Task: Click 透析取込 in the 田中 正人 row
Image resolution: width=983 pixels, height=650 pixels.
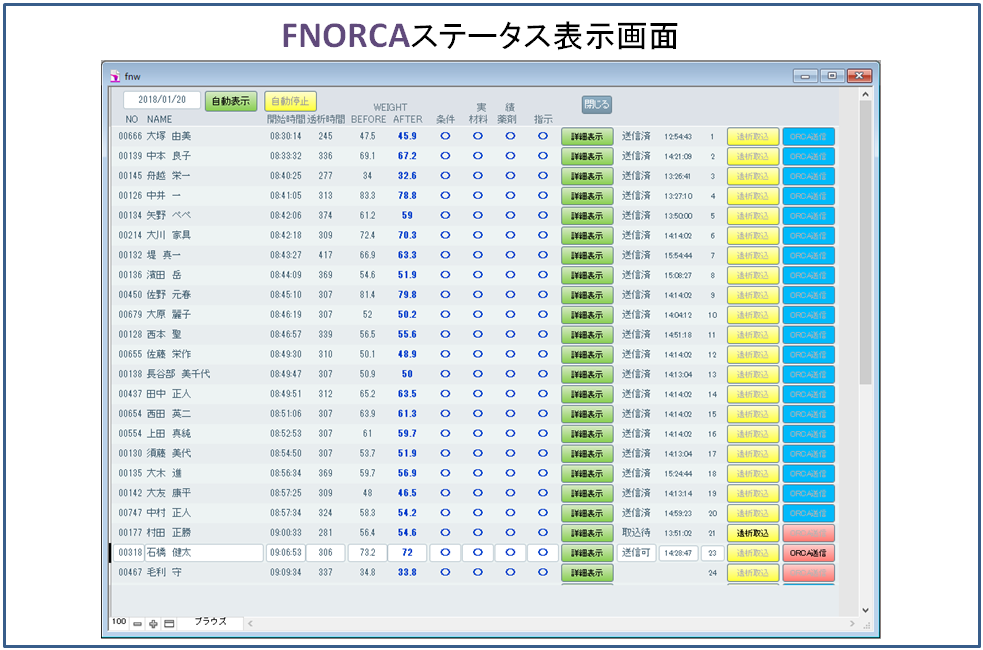Action: coord(753,394)
